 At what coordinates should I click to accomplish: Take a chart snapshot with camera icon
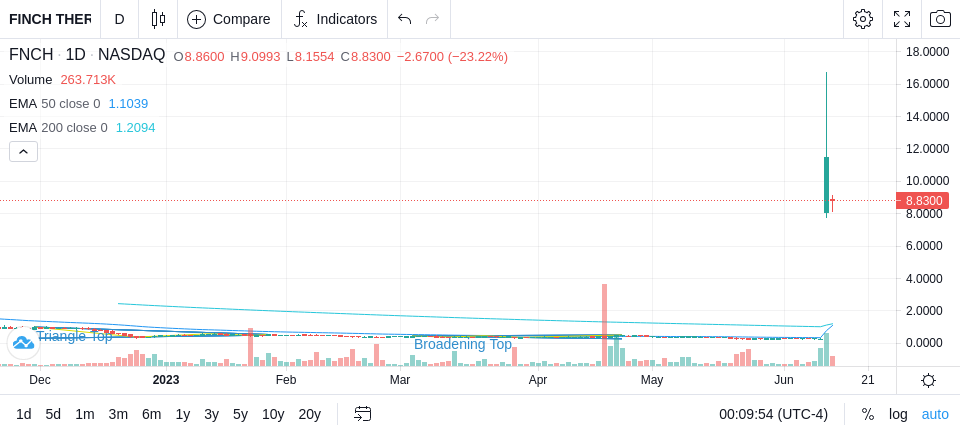pyautogui.click(x=940, y=19)
